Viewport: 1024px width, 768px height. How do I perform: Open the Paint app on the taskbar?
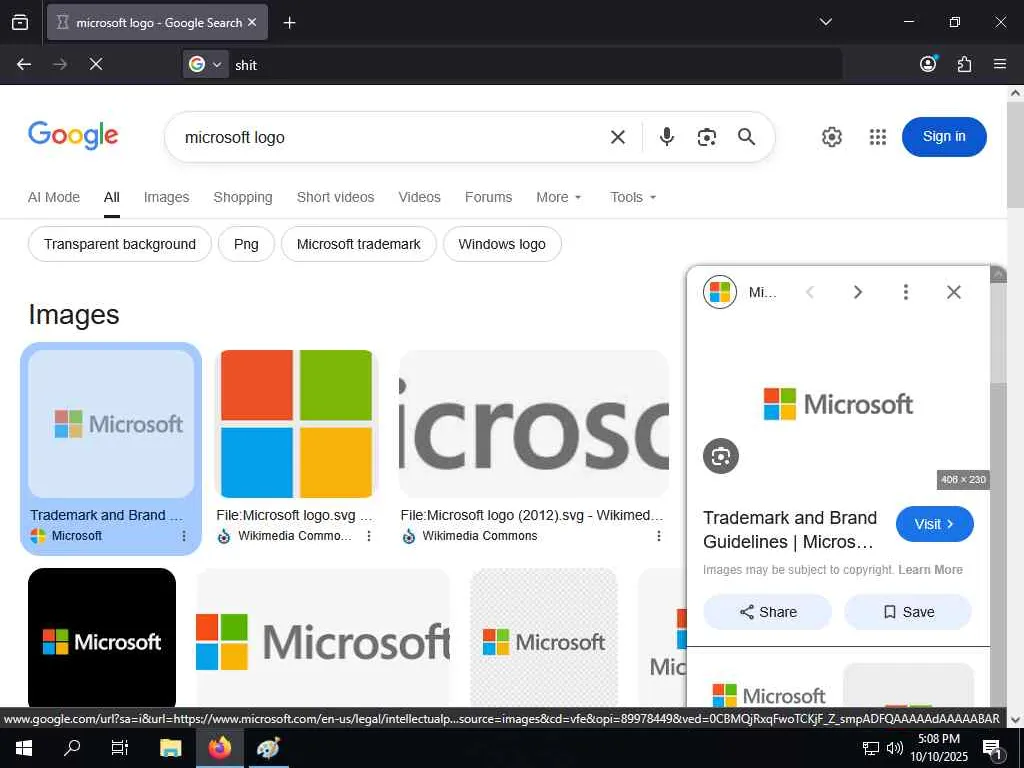(268, 748)
